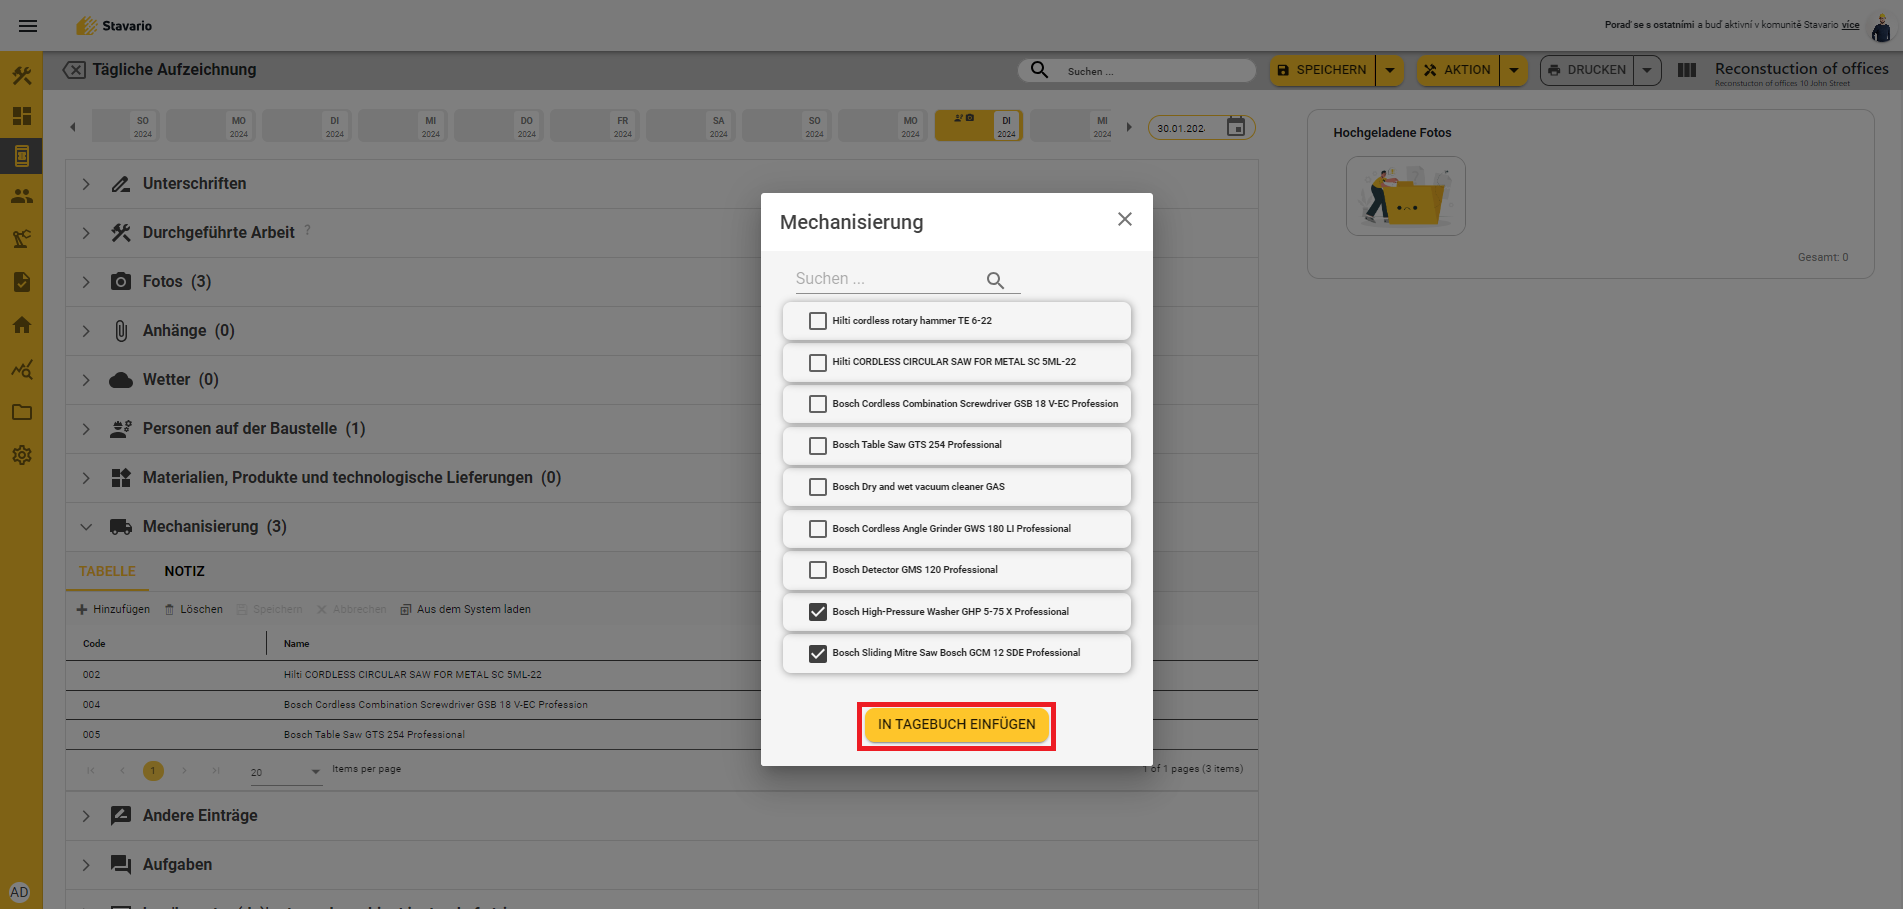Switch to the TABELLE tab
Viewport: 1903px width, 909px height.
107,571
